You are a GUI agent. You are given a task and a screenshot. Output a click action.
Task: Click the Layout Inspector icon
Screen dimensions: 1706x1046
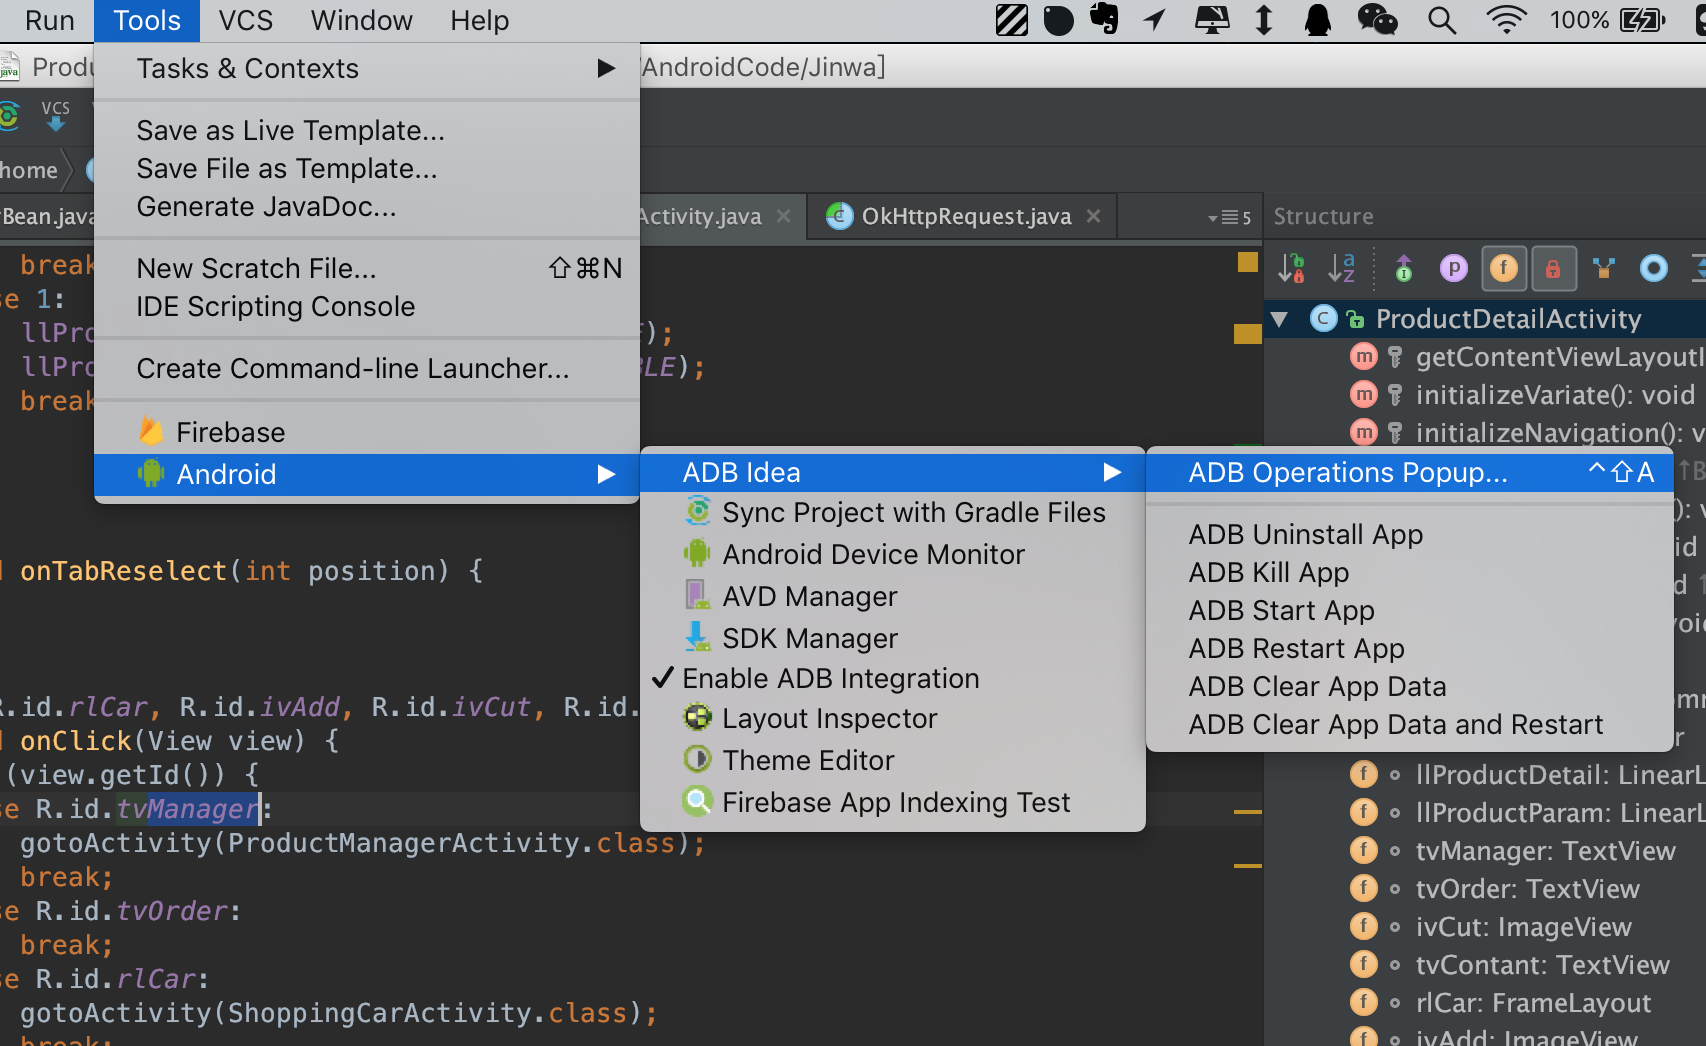tap(697, 717)
